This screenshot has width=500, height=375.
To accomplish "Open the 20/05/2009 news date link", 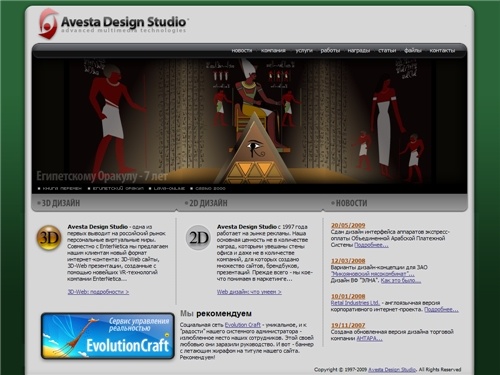I will pyautogui.click(x=348, y=225).
